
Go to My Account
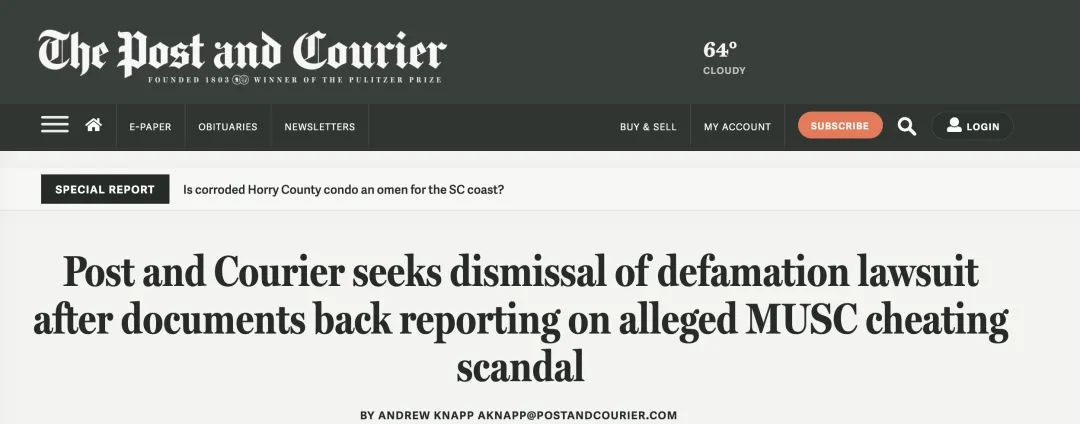(737, 127)
